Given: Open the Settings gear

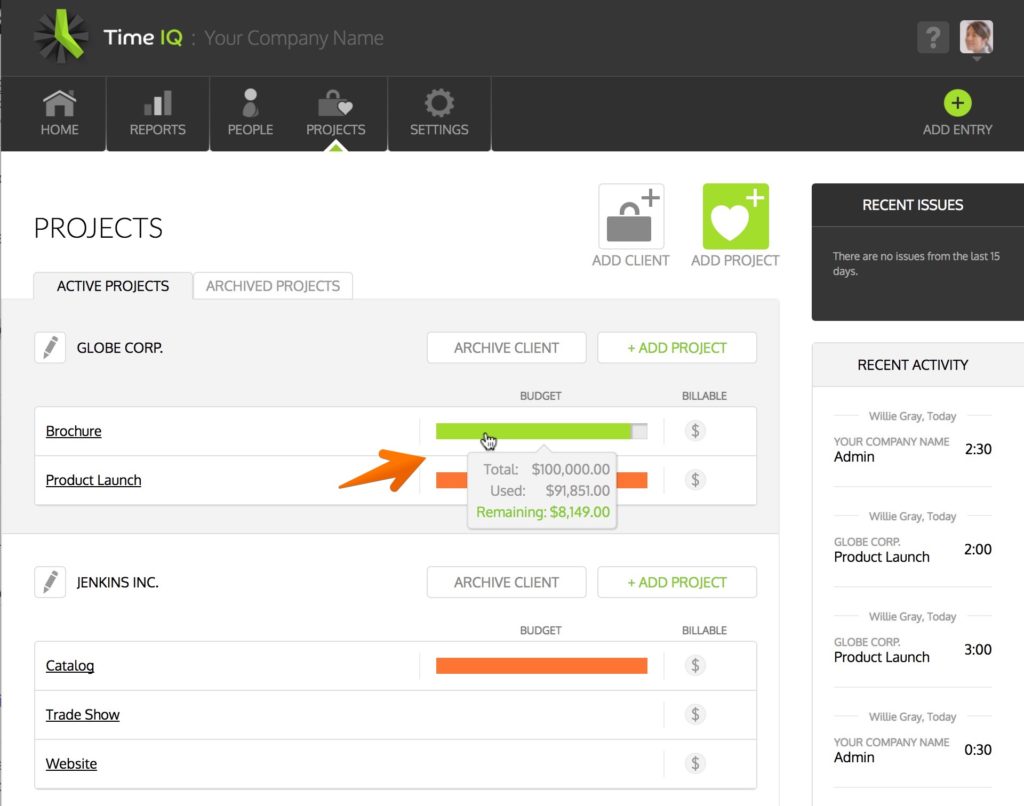Looking at the screenshot, I should 439,113.
